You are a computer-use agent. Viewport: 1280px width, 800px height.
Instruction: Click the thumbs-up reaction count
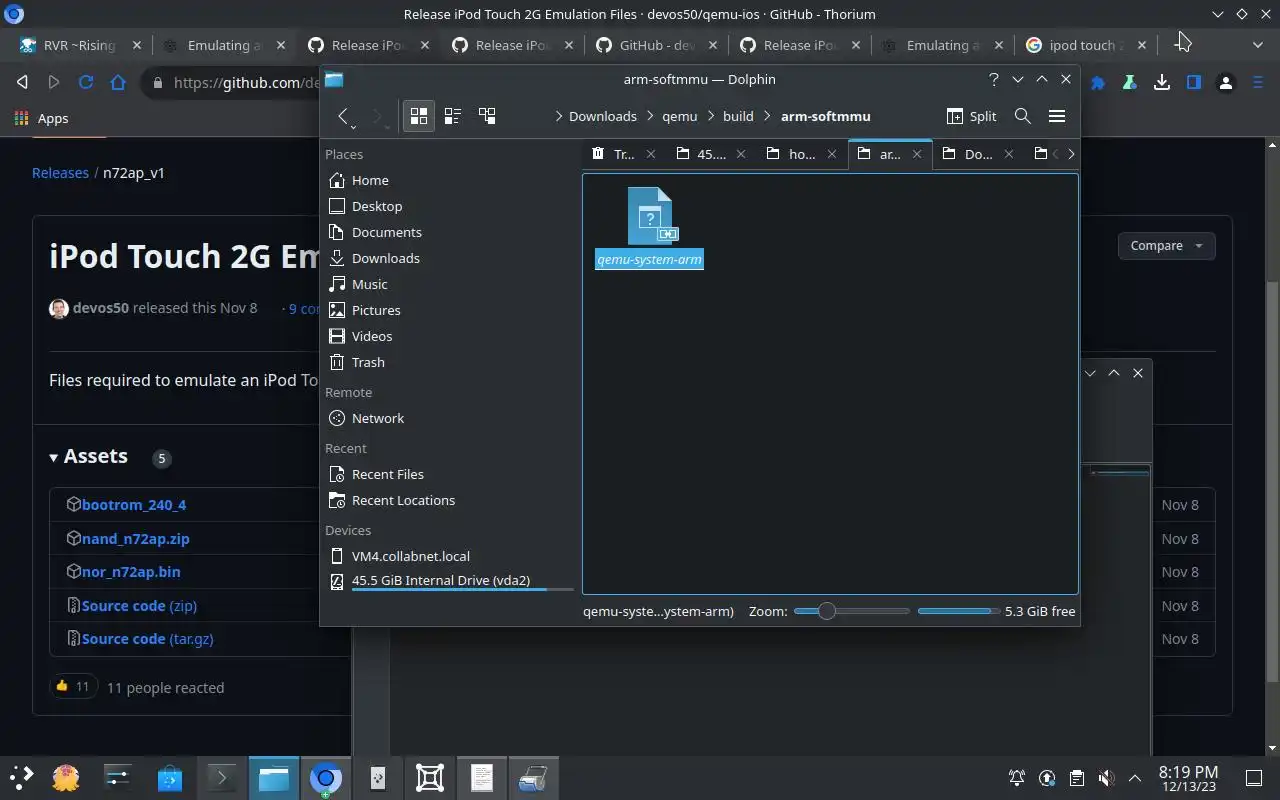pos(73,686)
